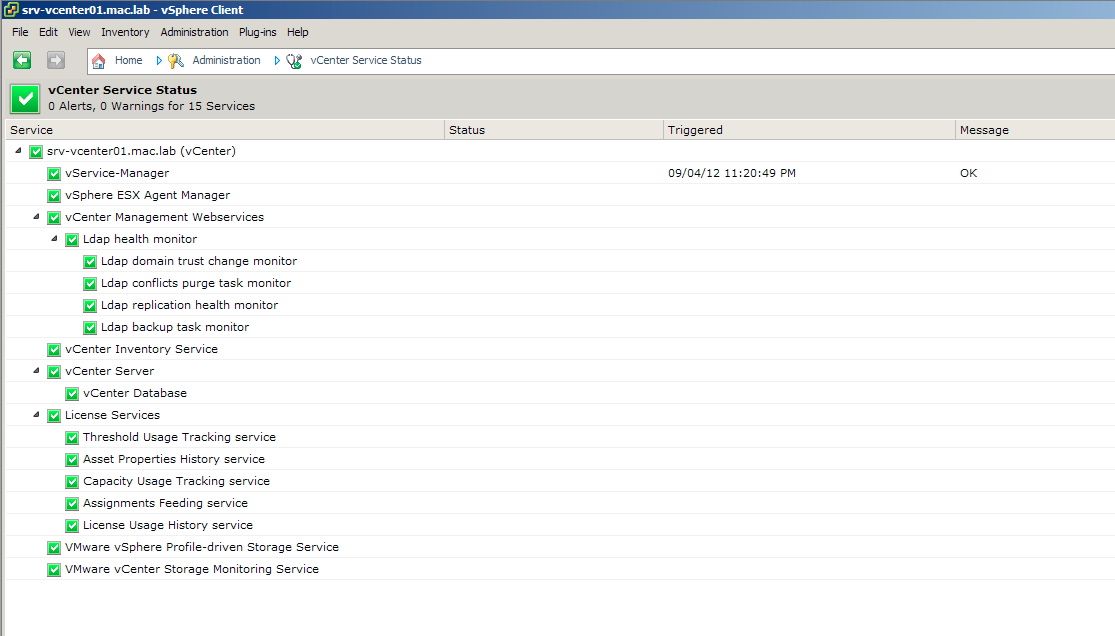Open the Edit menu
Screen dimensions: 1115x636
[48, 32]
